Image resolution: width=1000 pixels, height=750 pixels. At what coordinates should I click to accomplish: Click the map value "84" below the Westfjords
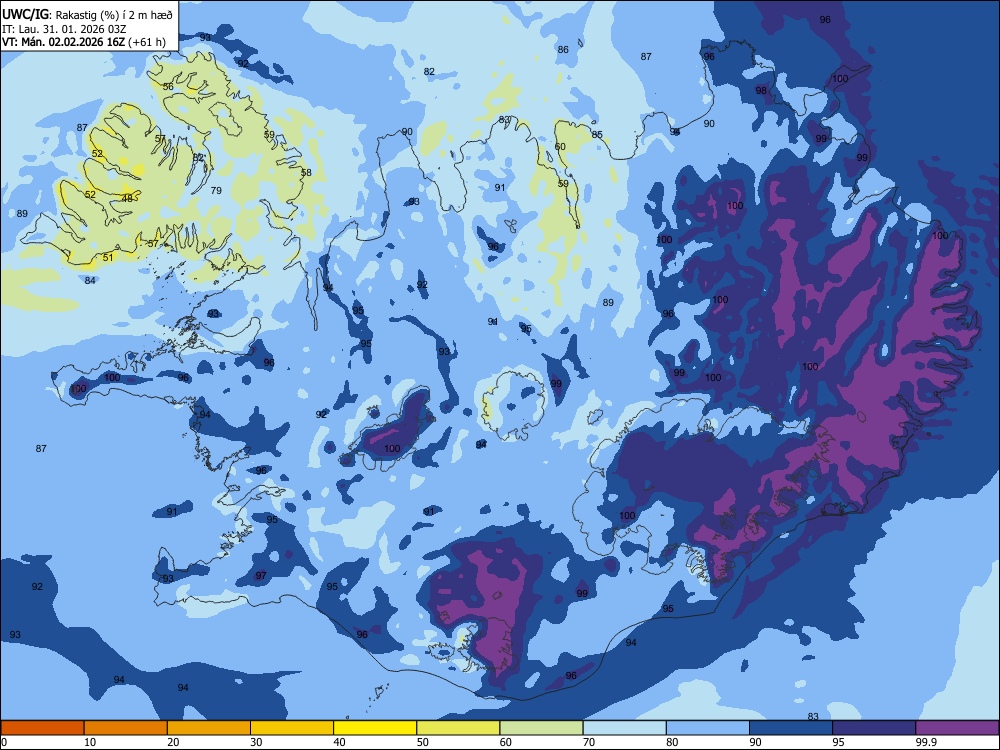click(x=90, y=280)
